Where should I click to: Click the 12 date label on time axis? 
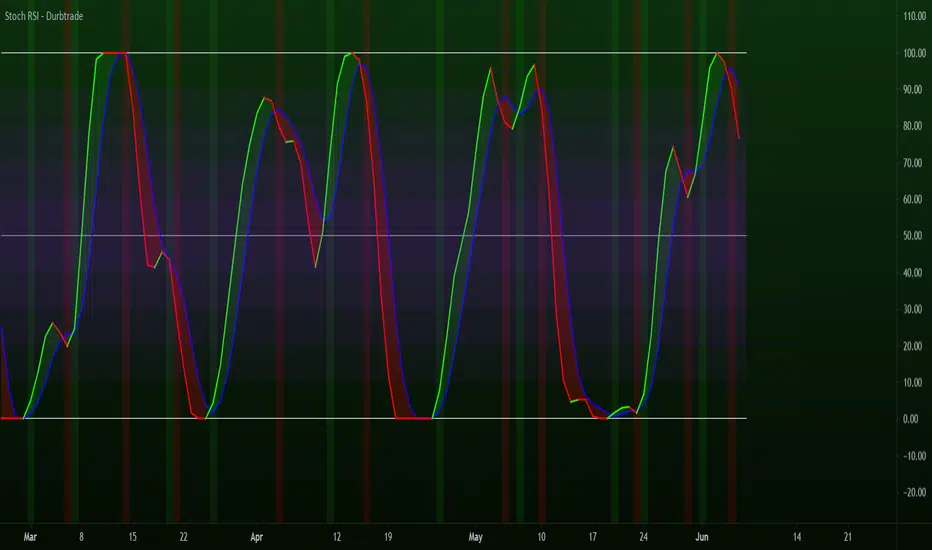tap(336, 537)
